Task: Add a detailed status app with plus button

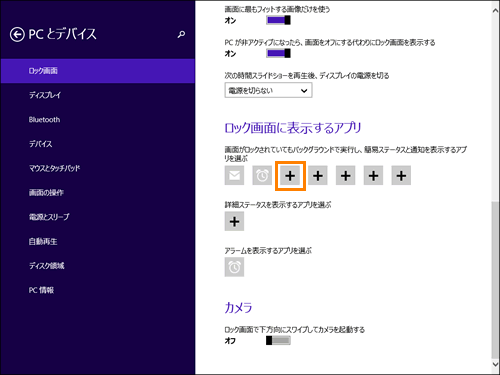Action: 234,221
